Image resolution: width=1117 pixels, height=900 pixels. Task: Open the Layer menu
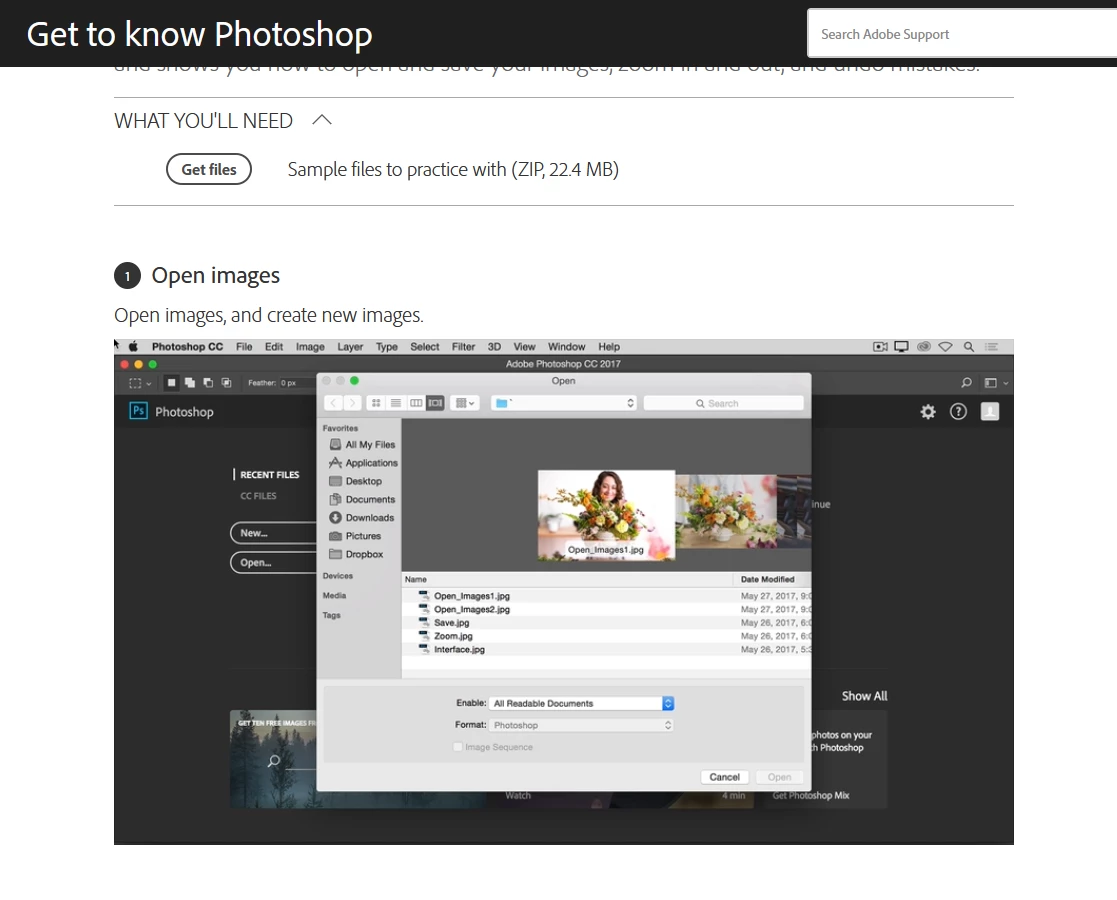350,347
